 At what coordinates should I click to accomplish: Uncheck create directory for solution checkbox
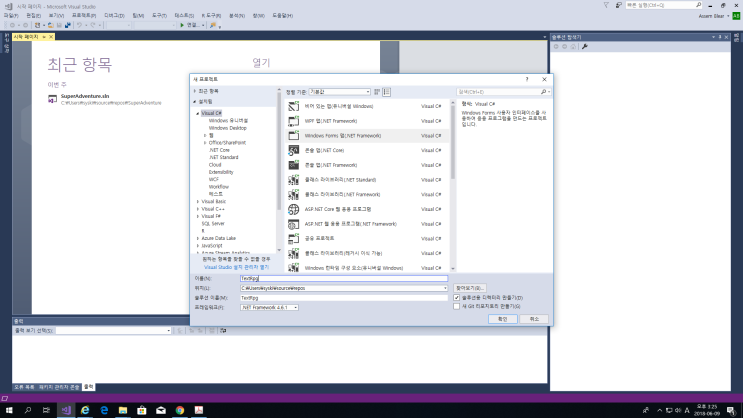[457, 297]
